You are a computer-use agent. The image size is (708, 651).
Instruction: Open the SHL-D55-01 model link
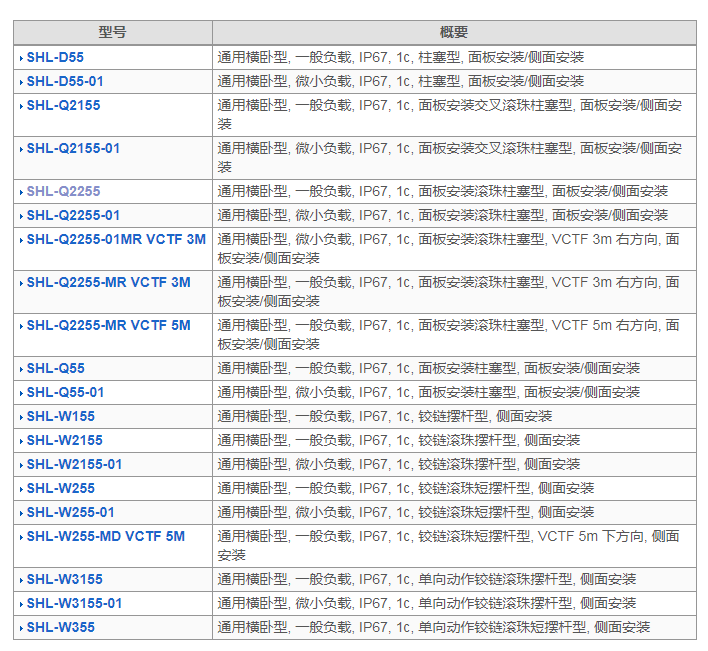(65, 81)
